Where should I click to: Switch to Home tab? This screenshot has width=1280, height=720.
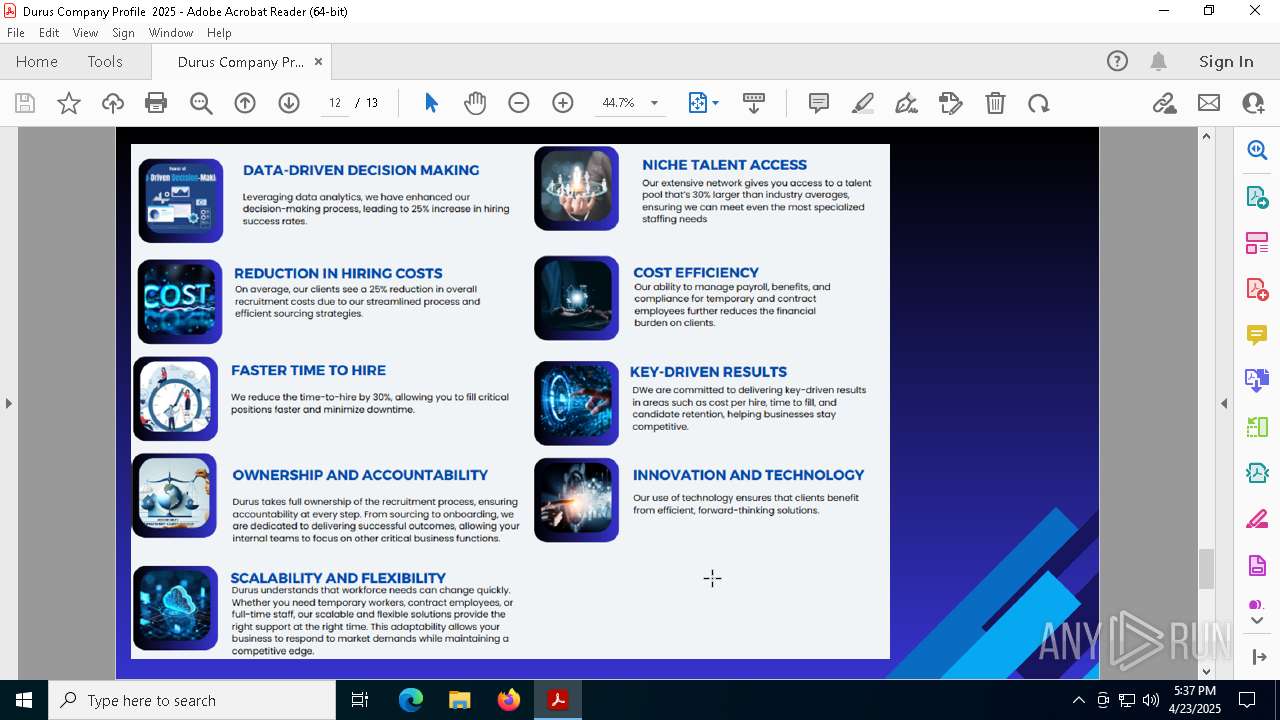coord(37,61)
